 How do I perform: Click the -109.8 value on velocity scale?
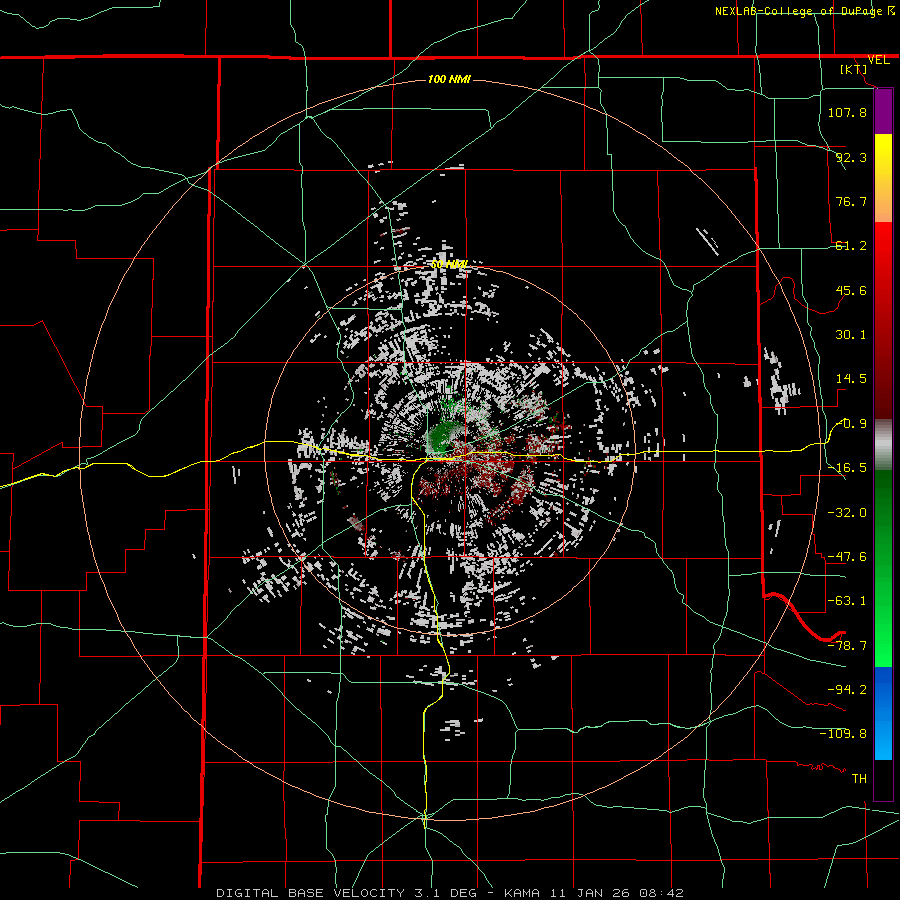843,734
